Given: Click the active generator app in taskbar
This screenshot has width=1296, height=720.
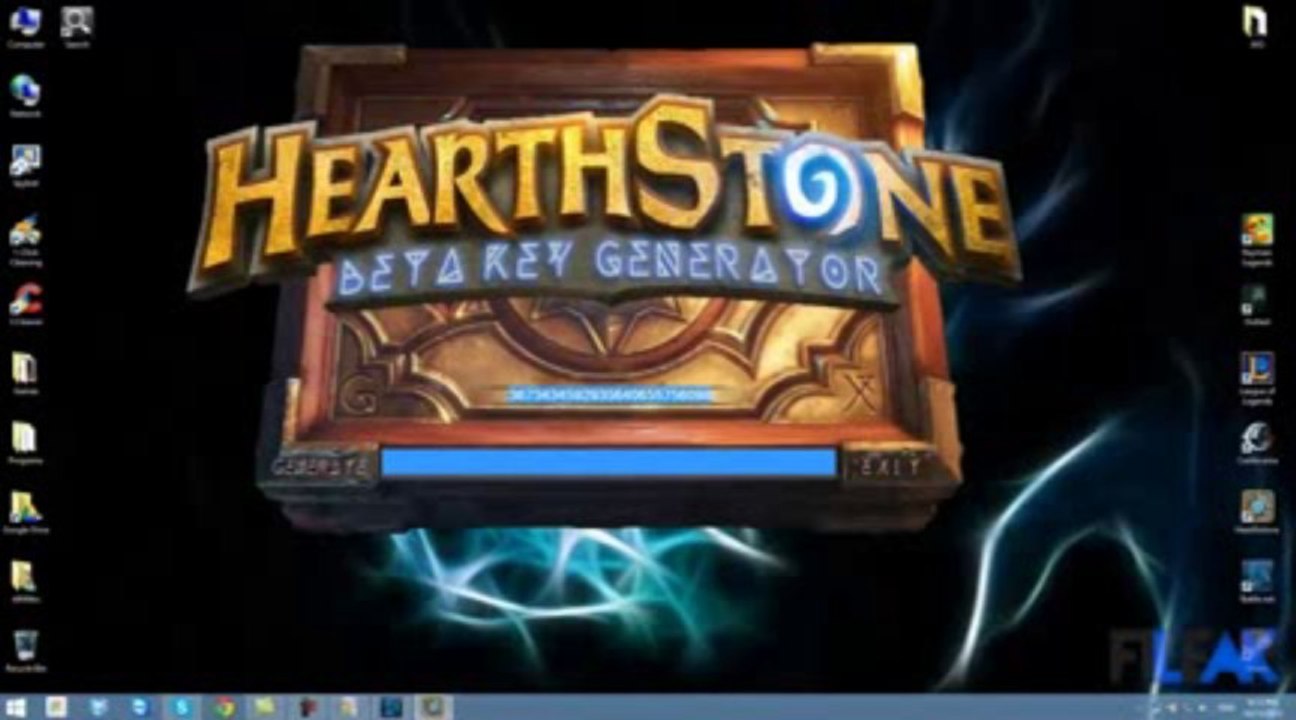Looking at the screenshot, I should [434, 708].
